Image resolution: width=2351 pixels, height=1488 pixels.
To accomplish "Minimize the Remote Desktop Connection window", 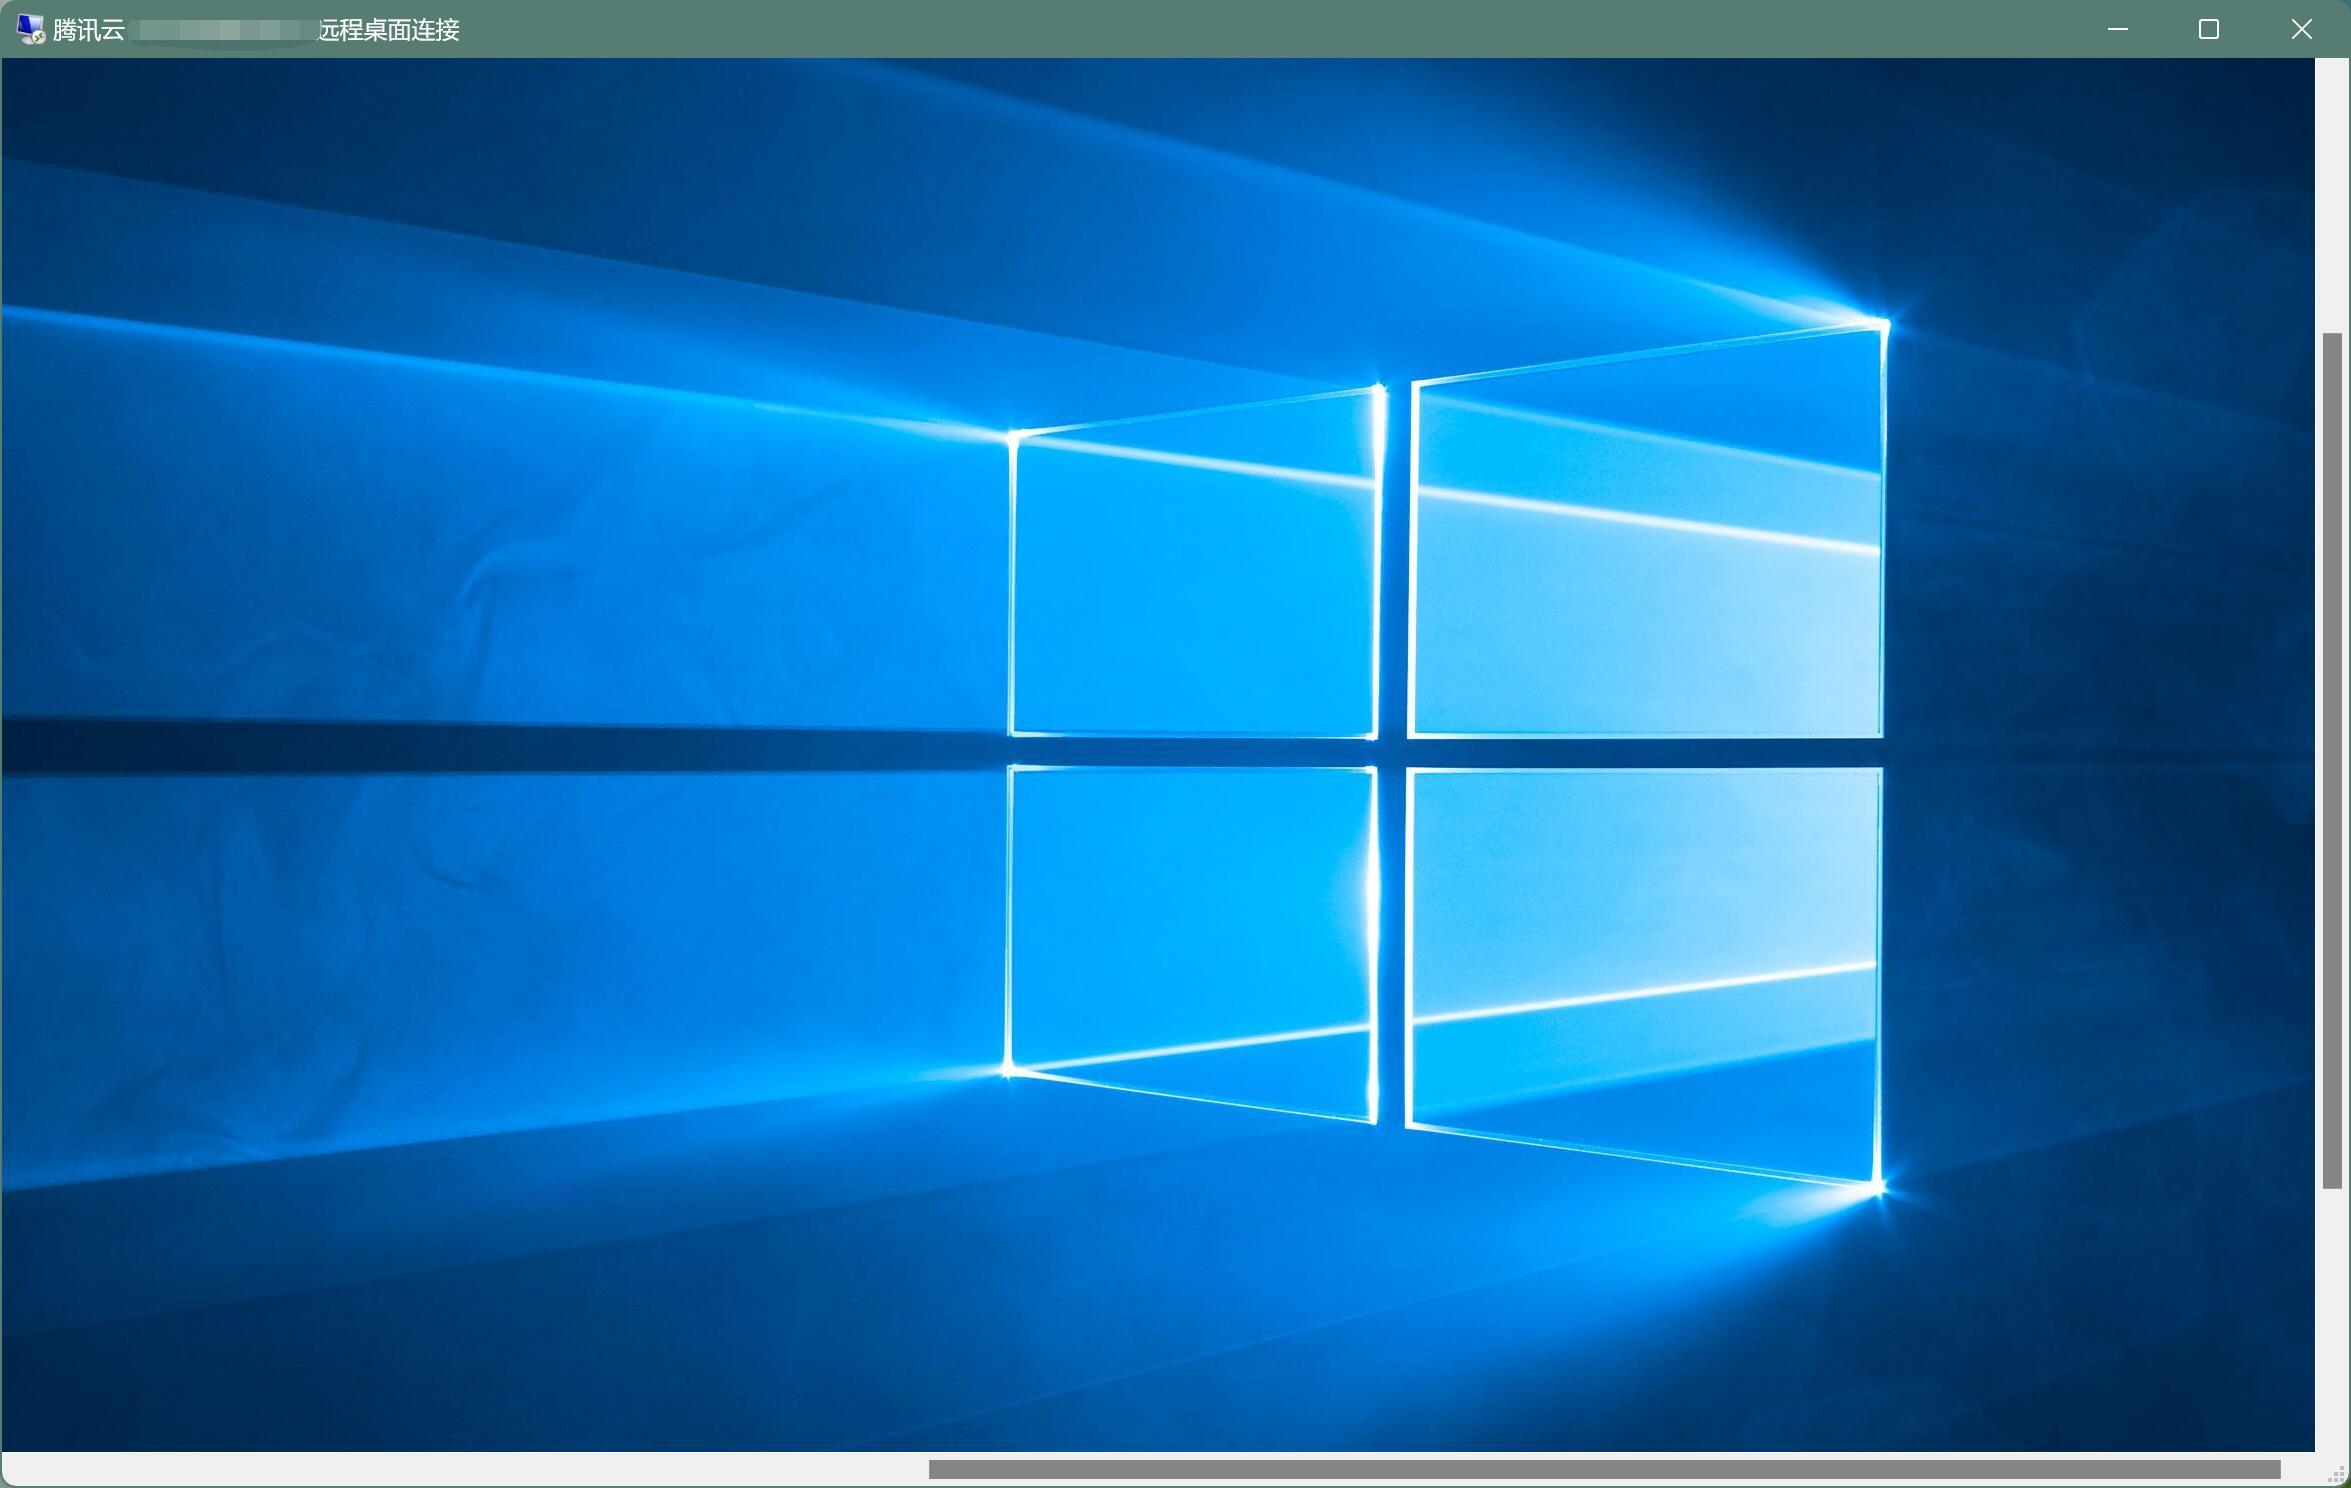I will click(2117, 29).
